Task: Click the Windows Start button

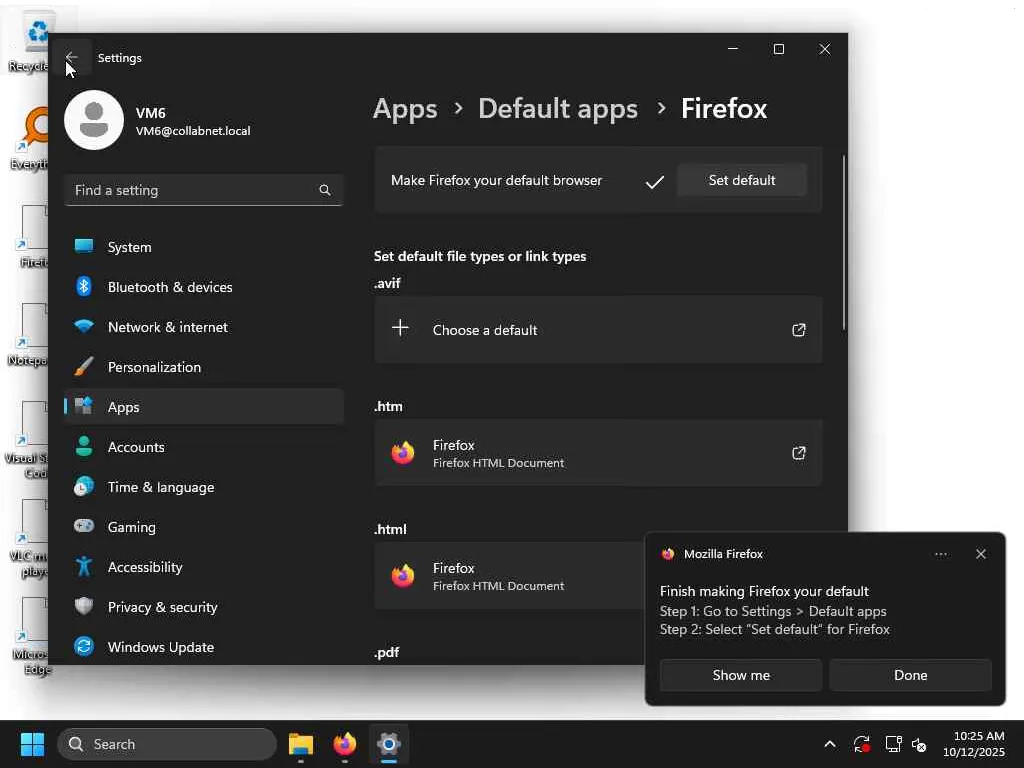Action: pos(32,744)
